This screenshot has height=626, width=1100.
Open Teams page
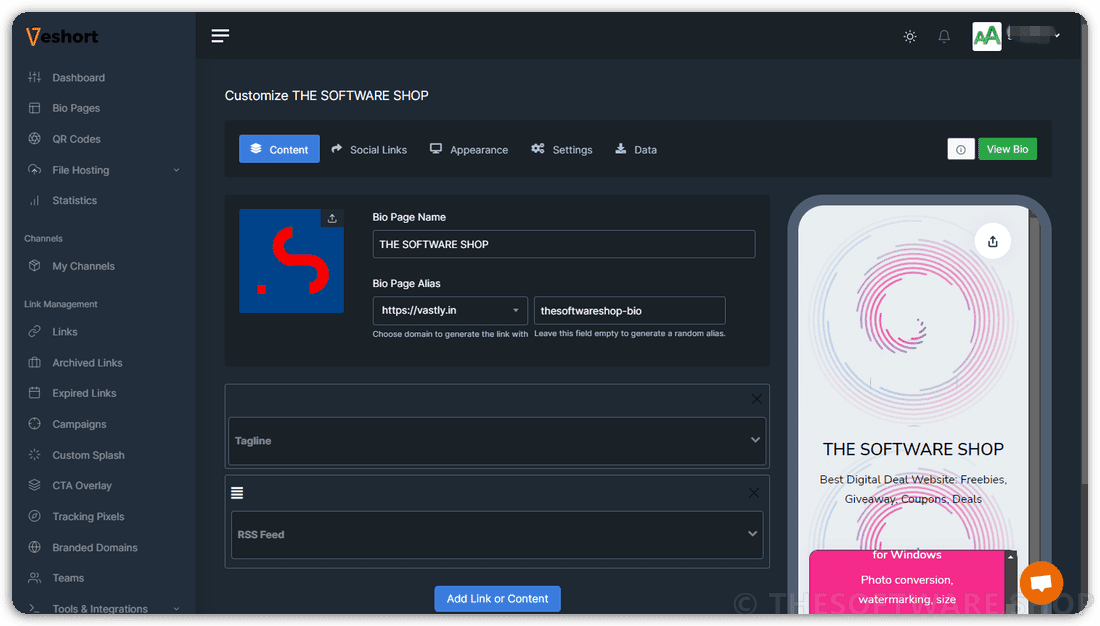click(x=68, y=578)
